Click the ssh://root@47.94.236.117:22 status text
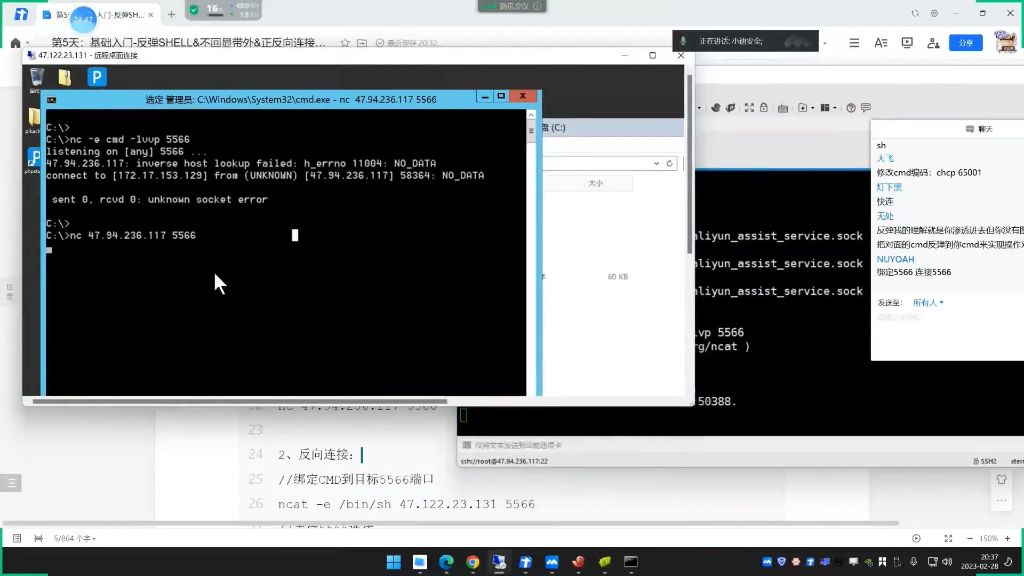Image resolution: width=1024 pixels, height=576 pixels. click(504, 461)
